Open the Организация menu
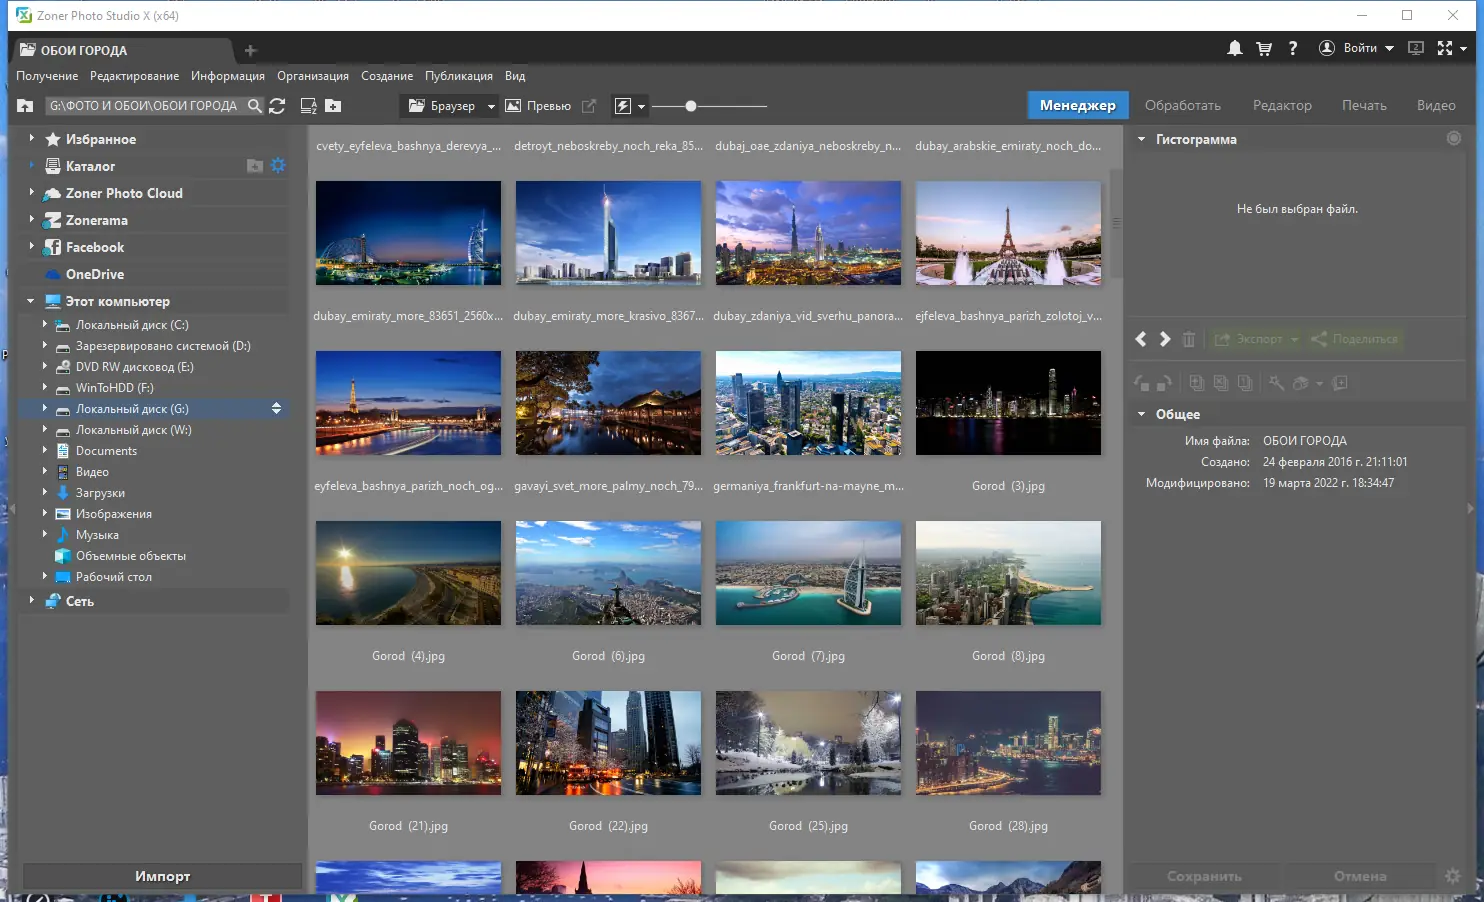 tap(312, 75)
